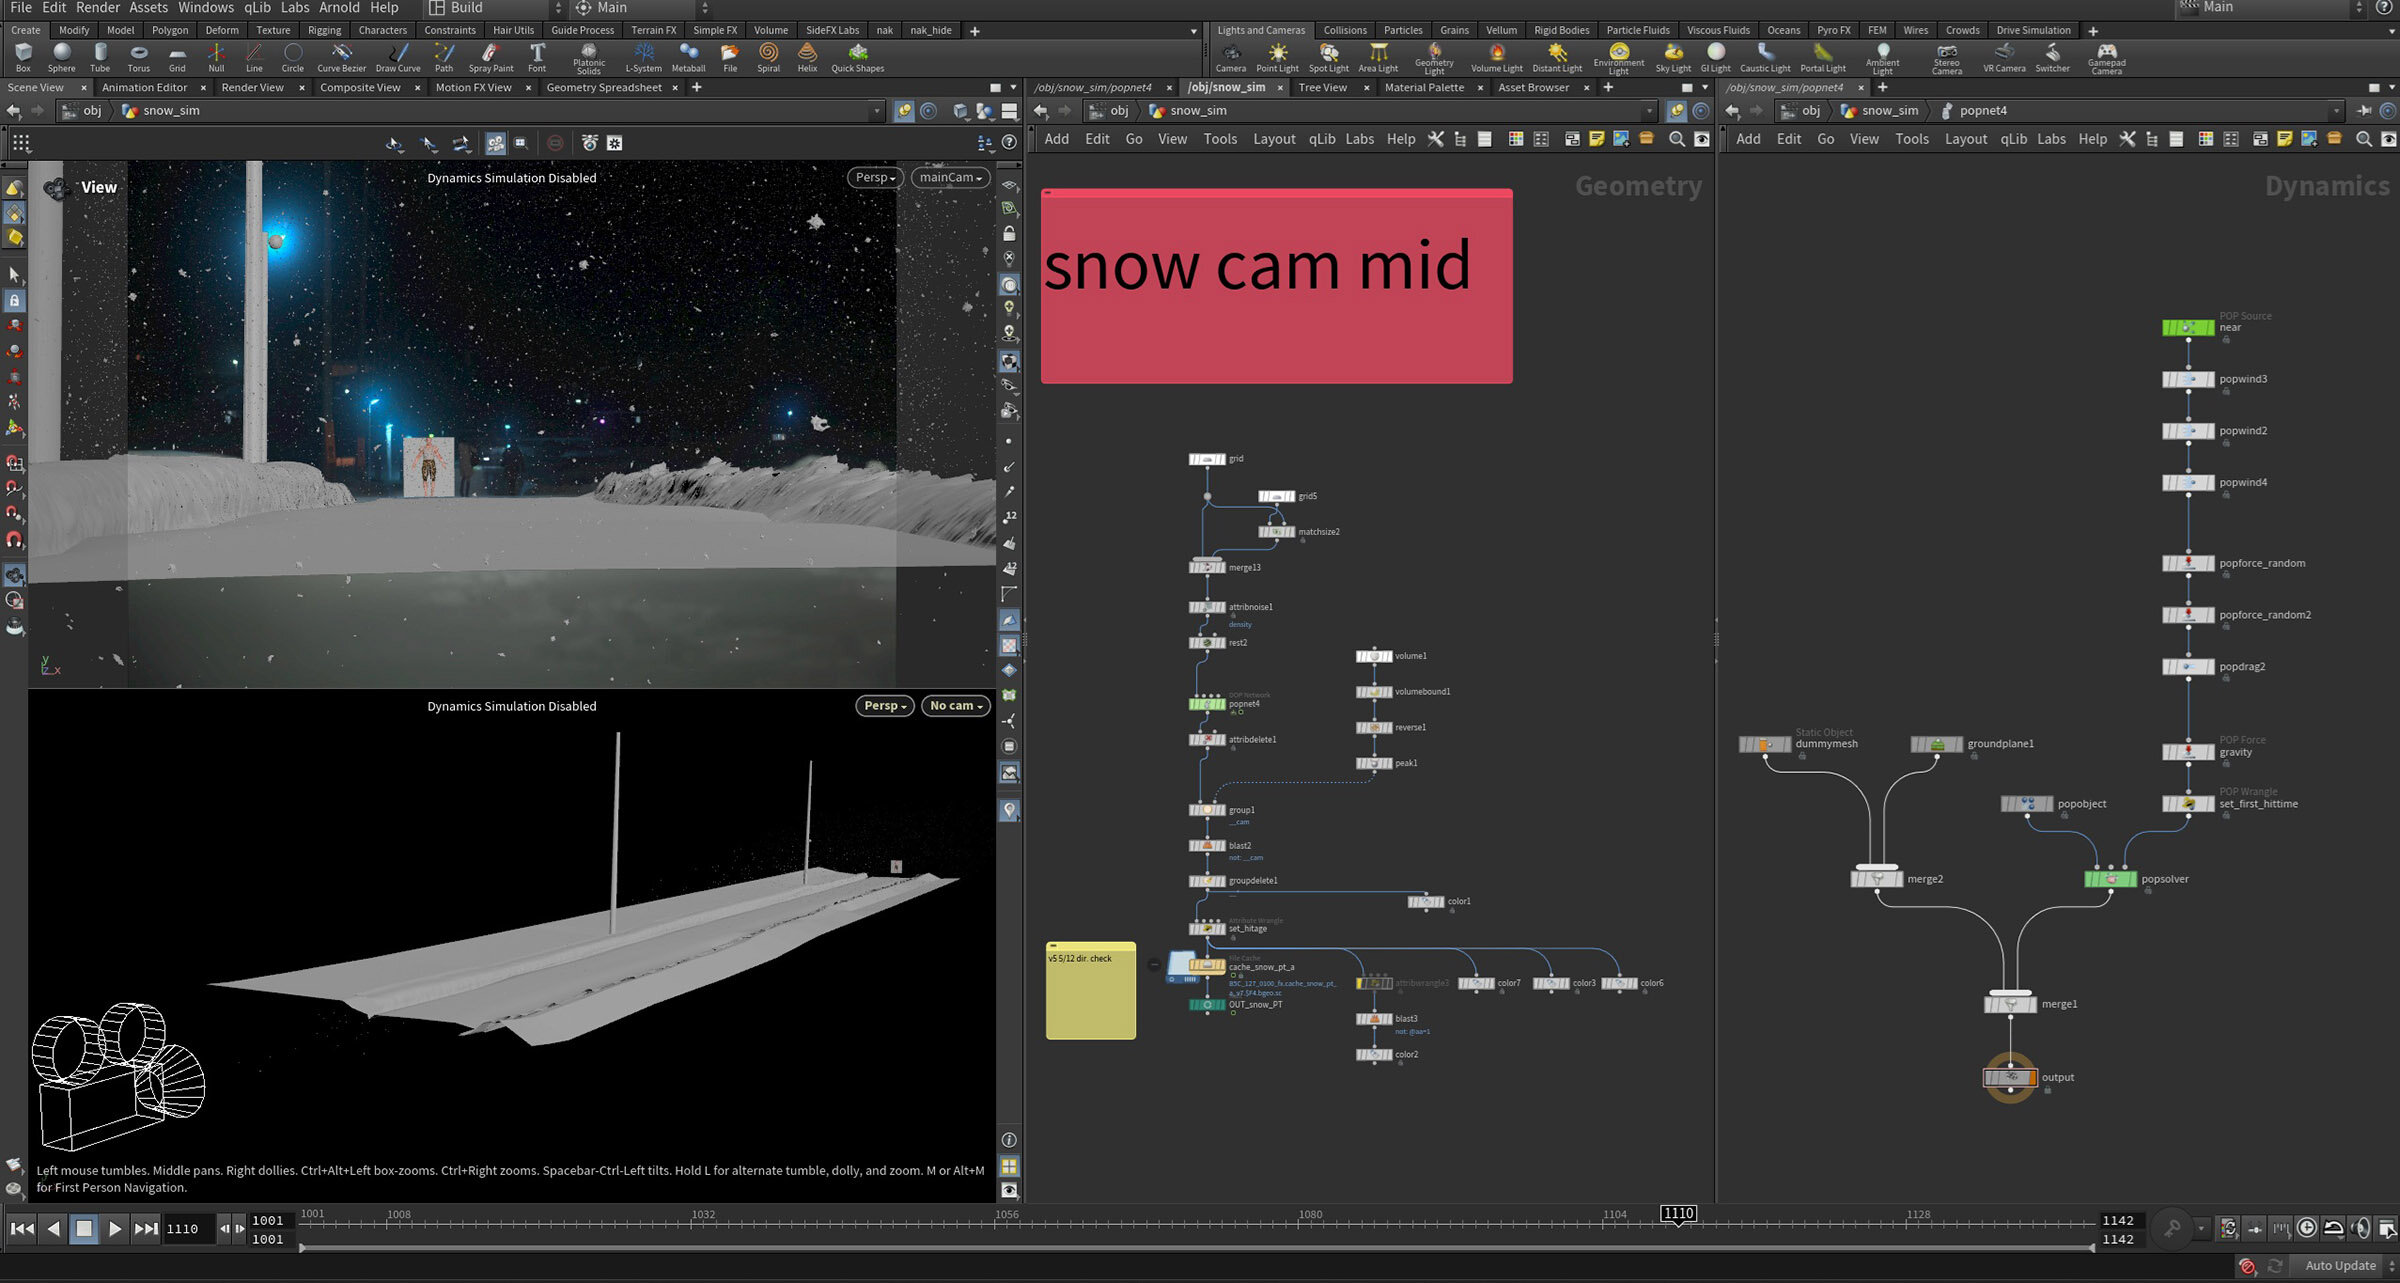Open the Render menu
Image resolution: width=2400 pixels, height=1283 pixels.
(97, 8)
